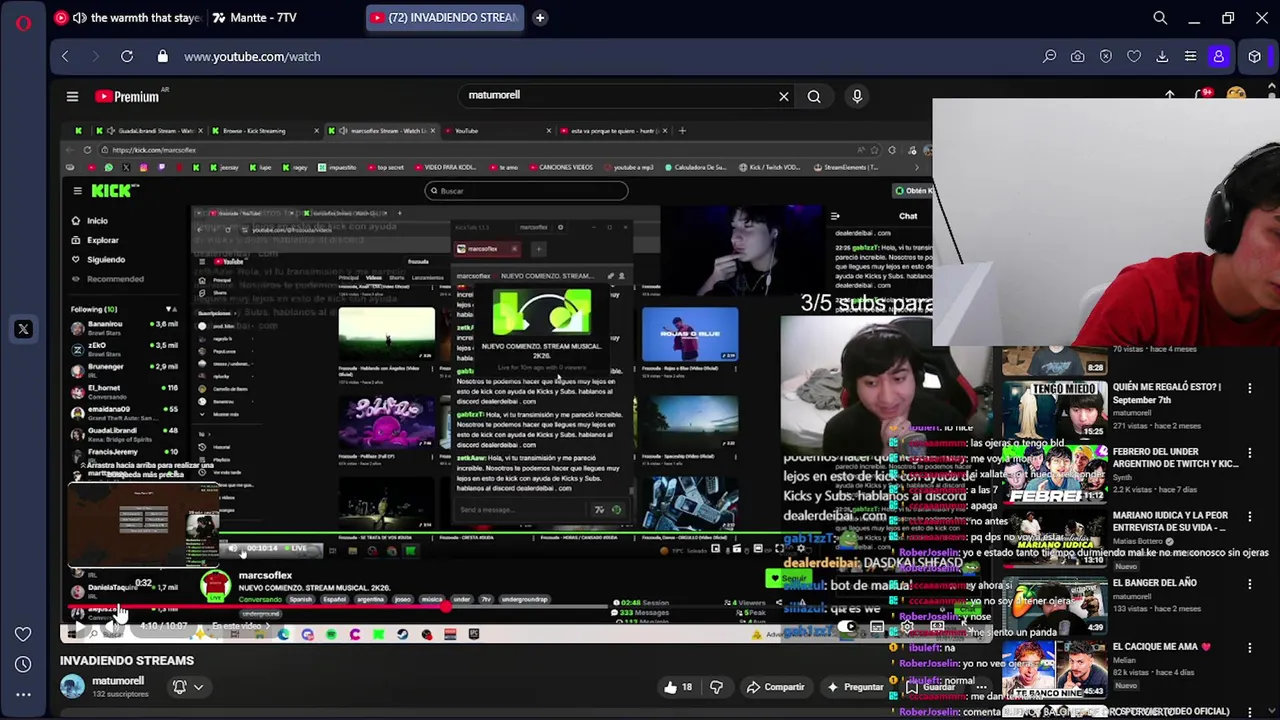Take a snapshot with camera icon
This screenshot has height=720, width=1280.
[x=1077, y=57]
